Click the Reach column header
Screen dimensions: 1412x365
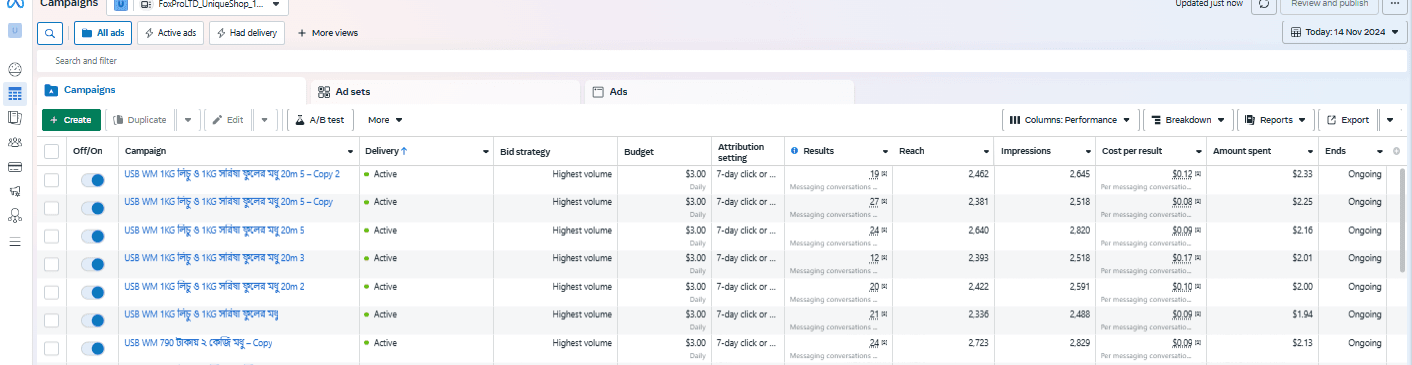point(943,151)
